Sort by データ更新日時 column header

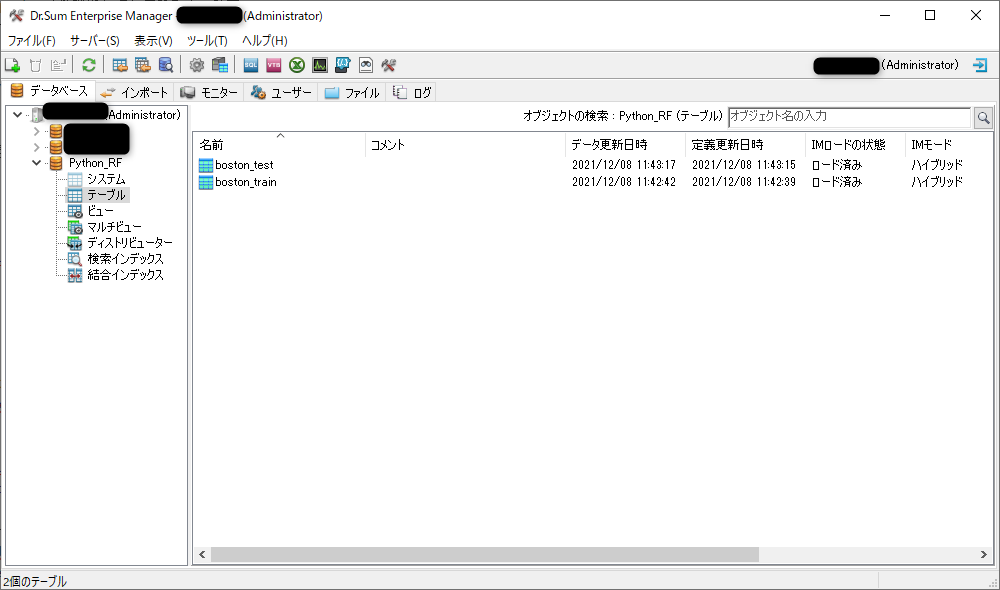625,145
